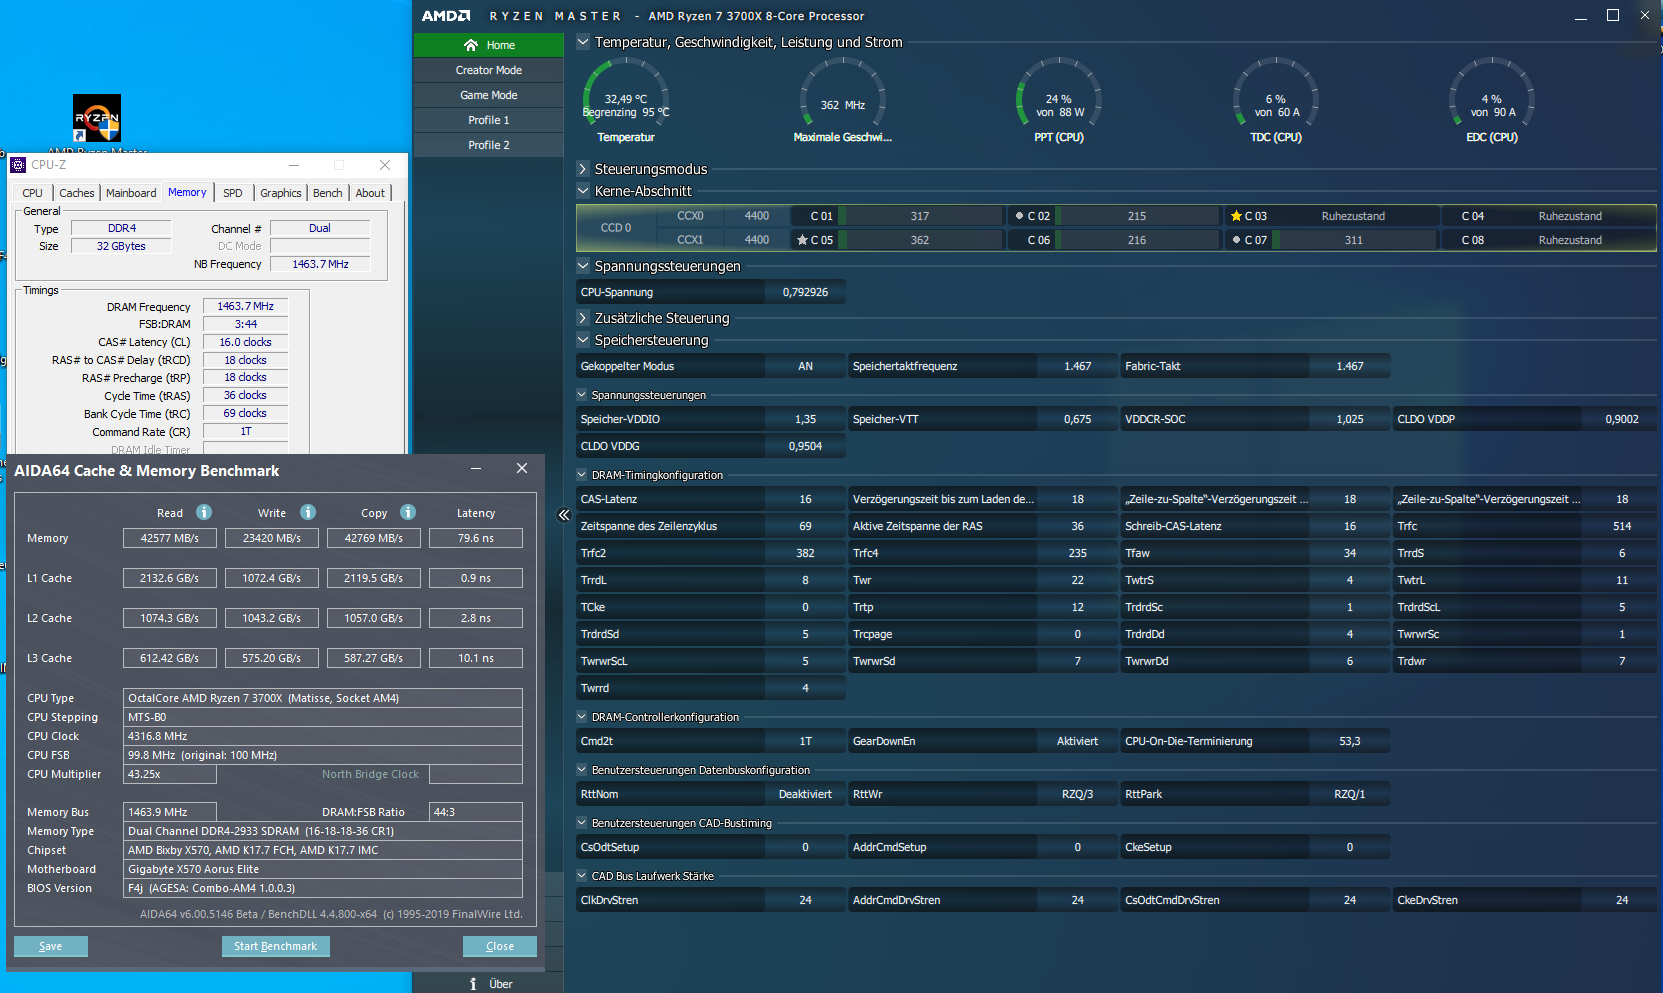Open the Caches tab in CPU-Z
The image size is (1663, 993).
77,193
